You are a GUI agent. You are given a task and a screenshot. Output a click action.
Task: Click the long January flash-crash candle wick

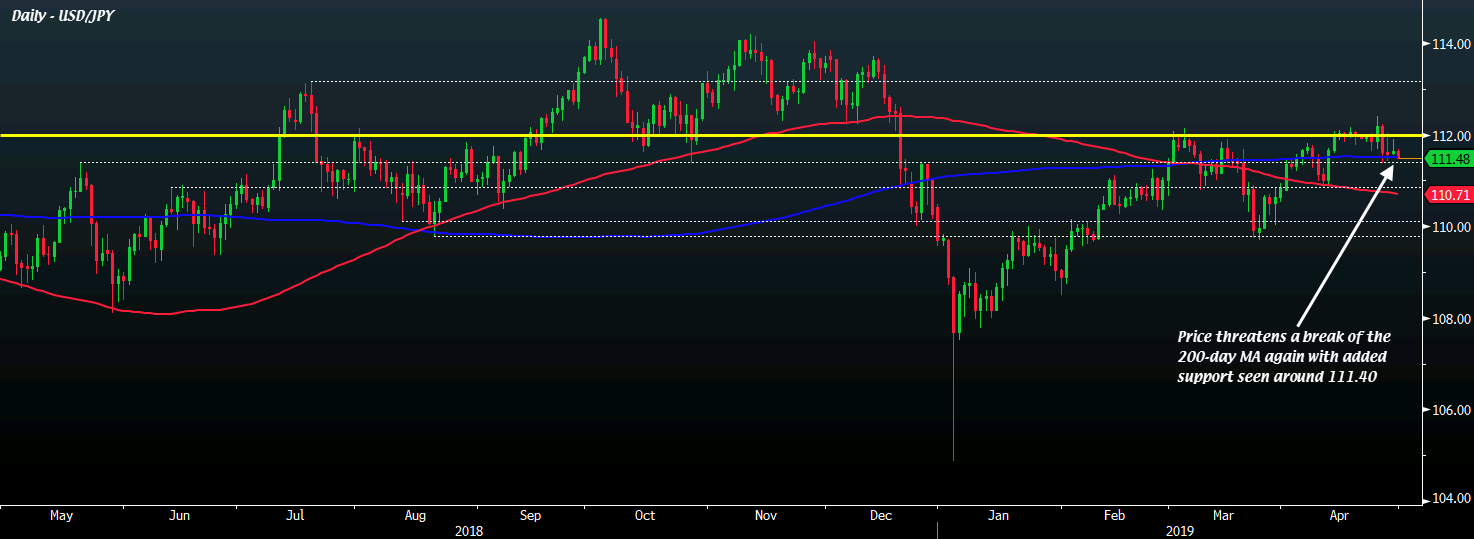[953, 400]
